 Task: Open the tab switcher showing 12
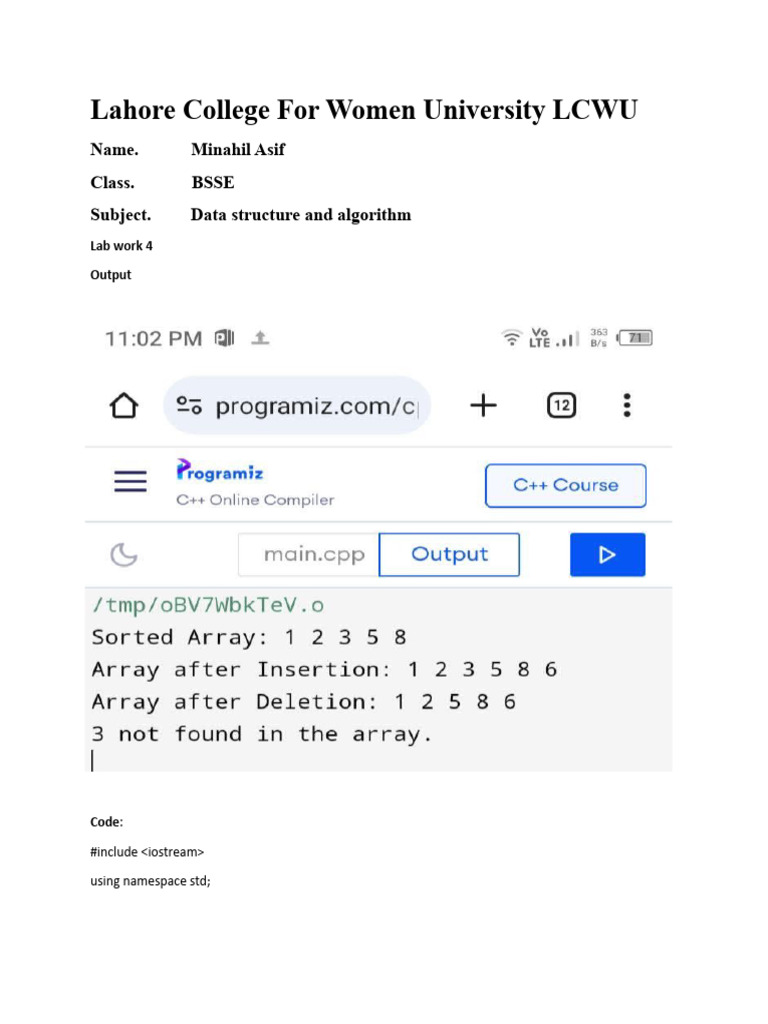click(x=561, y=405)
